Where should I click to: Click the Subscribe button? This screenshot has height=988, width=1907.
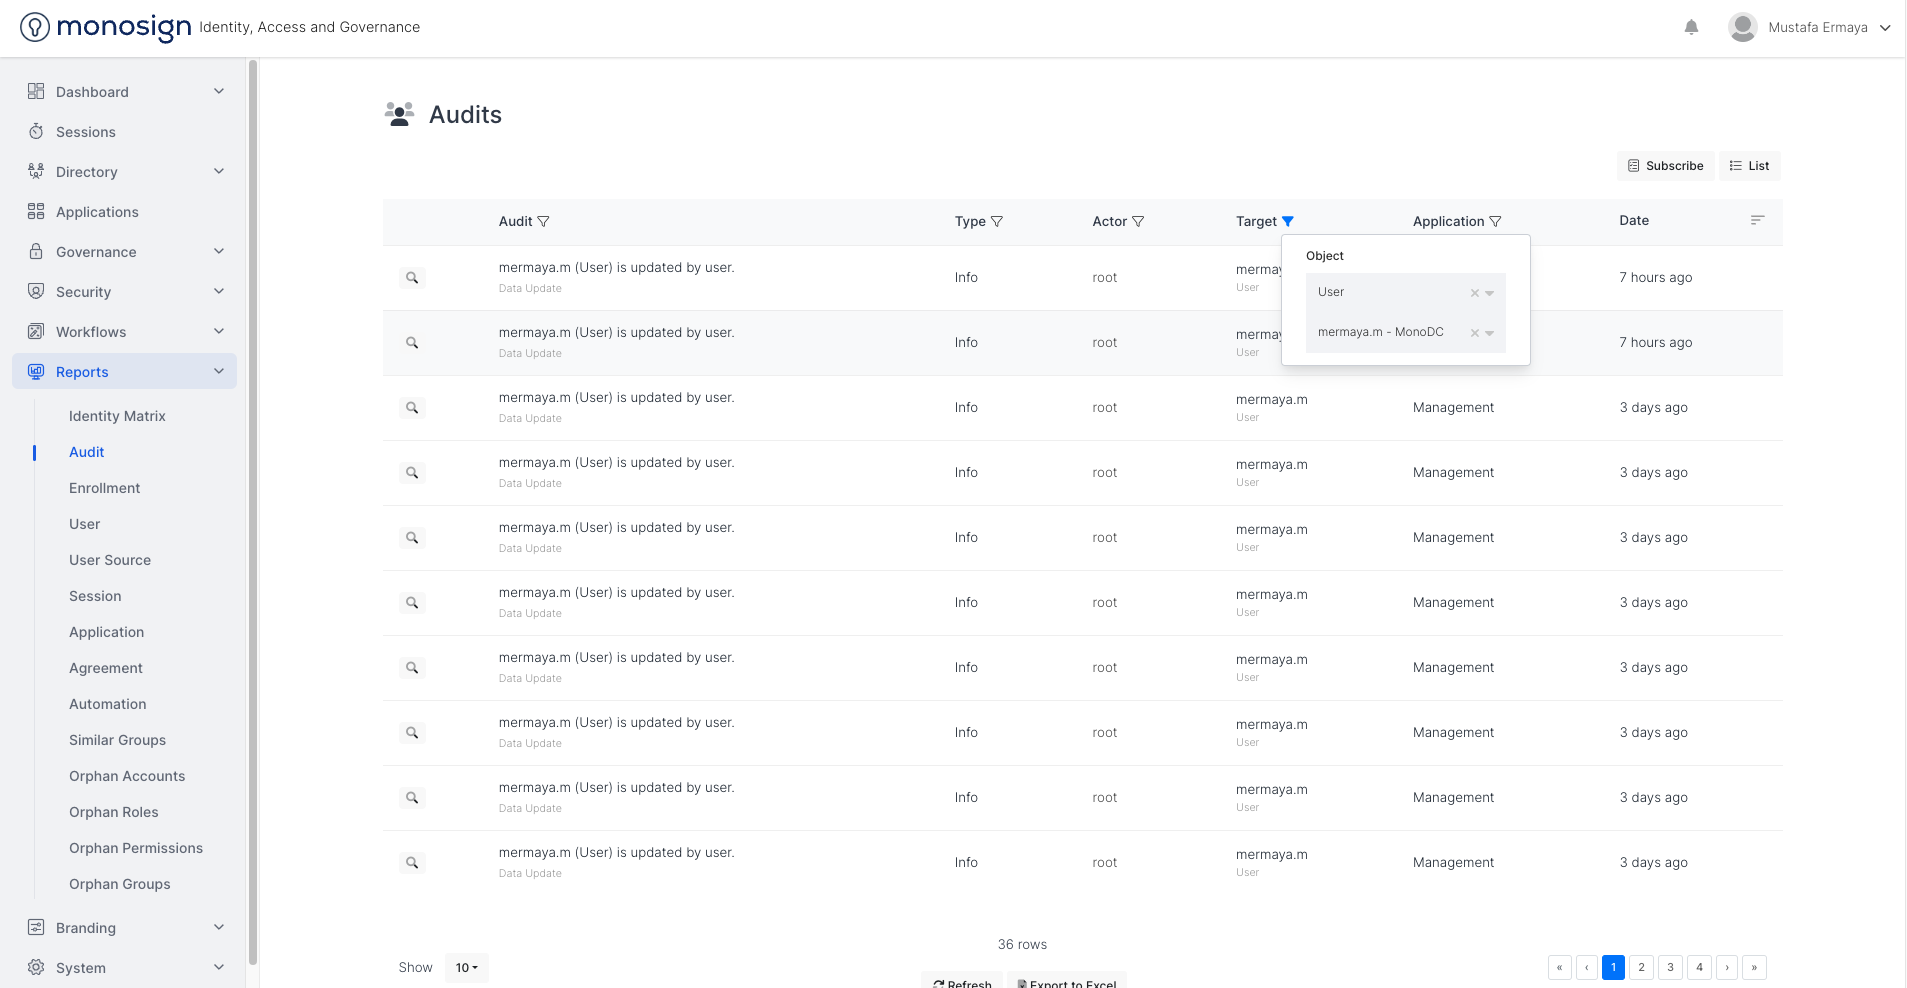tap(1665, 166)
